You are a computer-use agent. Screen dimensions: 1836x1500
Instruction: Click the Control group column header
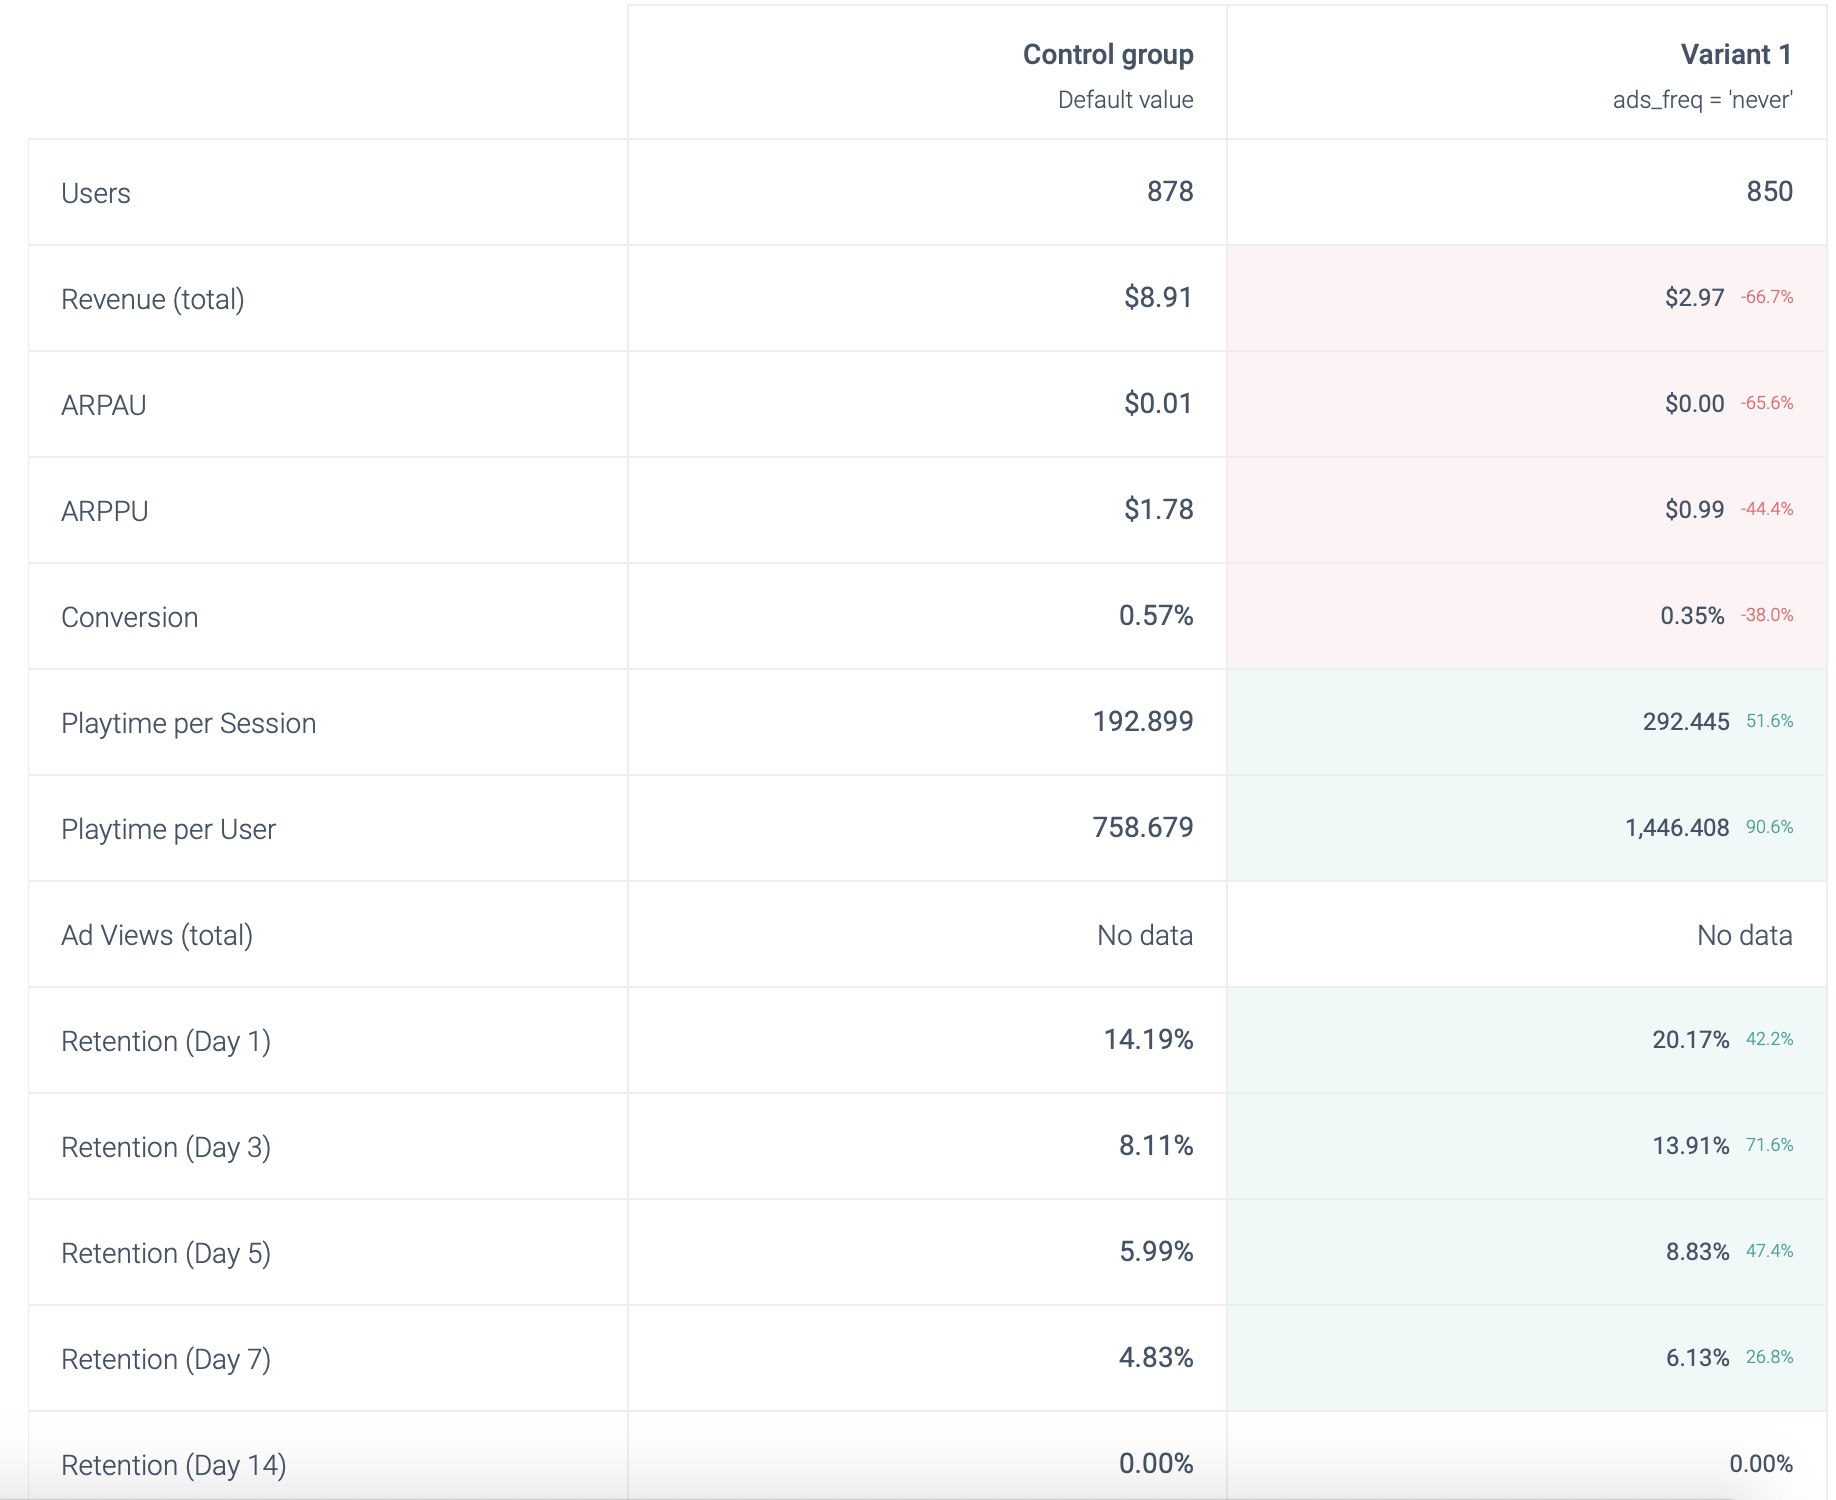coord(1107,55)
